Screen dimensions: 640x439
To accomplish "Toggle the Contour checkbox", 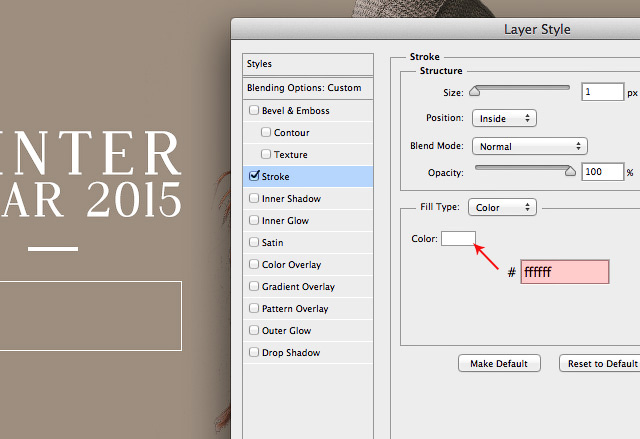I will [x=266, y=133].
